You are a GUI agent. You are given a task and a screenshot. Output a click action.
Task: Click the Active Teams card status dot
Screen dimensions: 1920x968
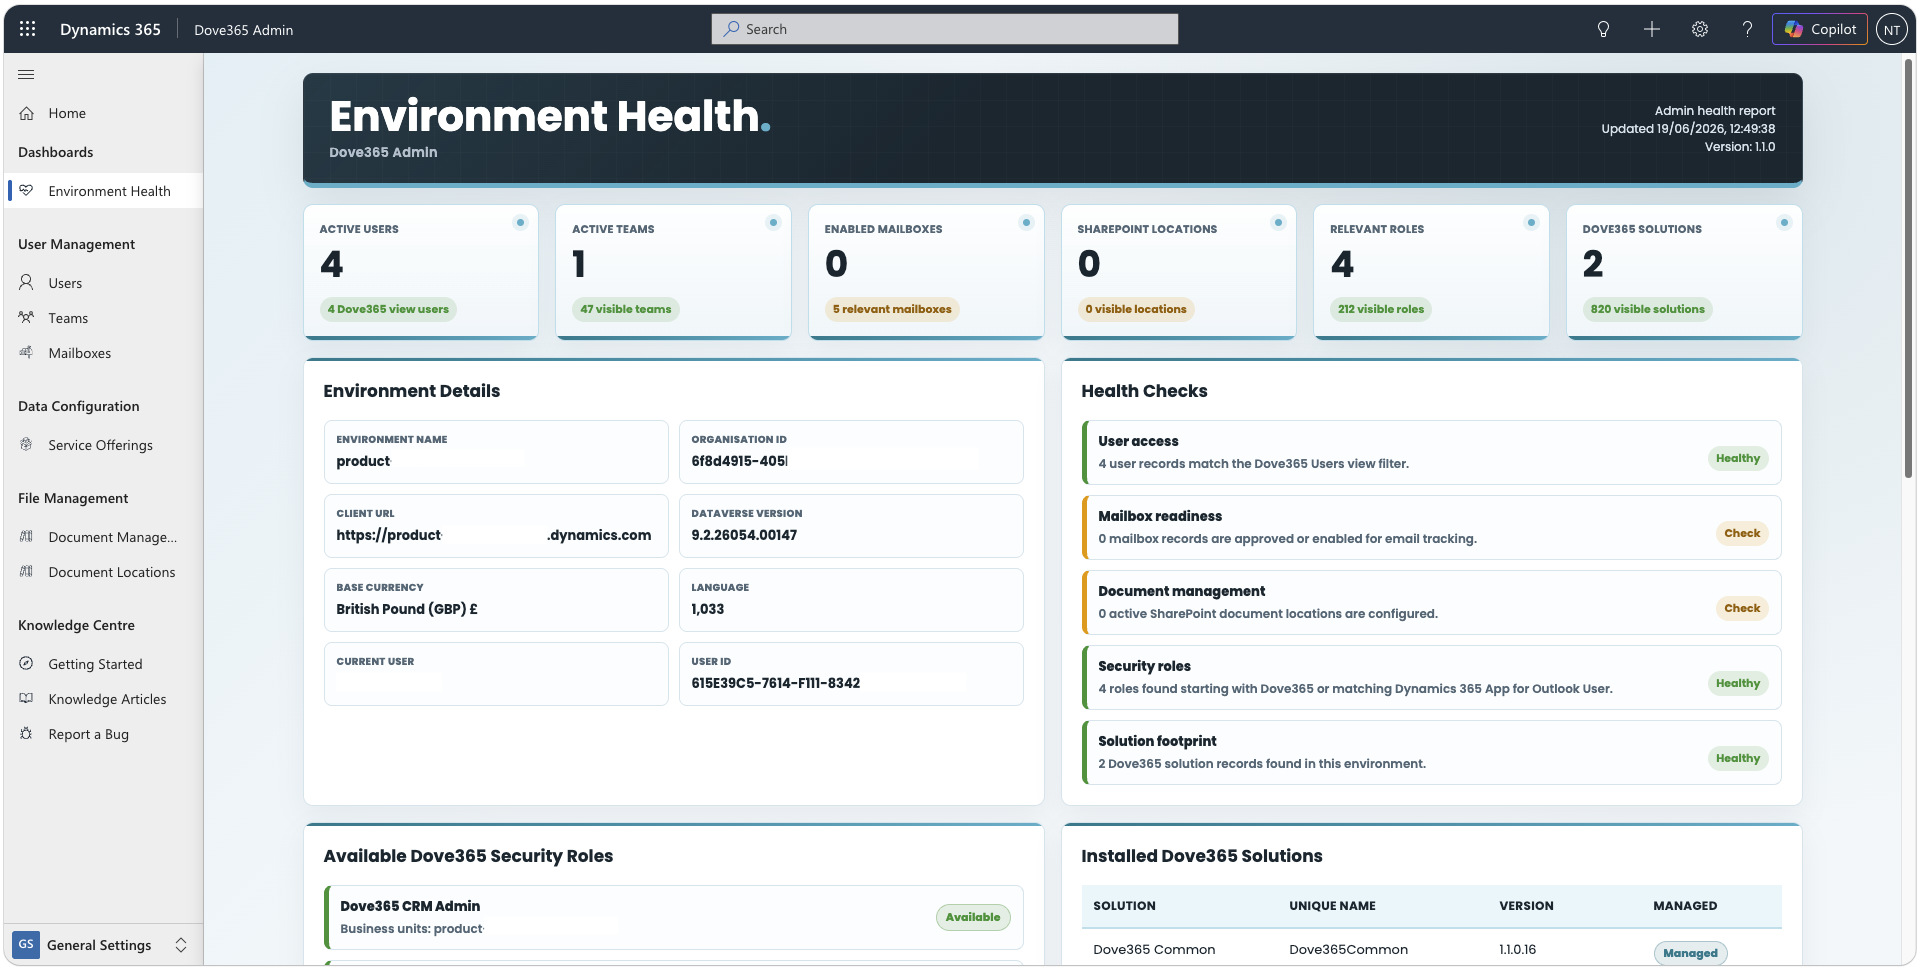coord(773,222)
